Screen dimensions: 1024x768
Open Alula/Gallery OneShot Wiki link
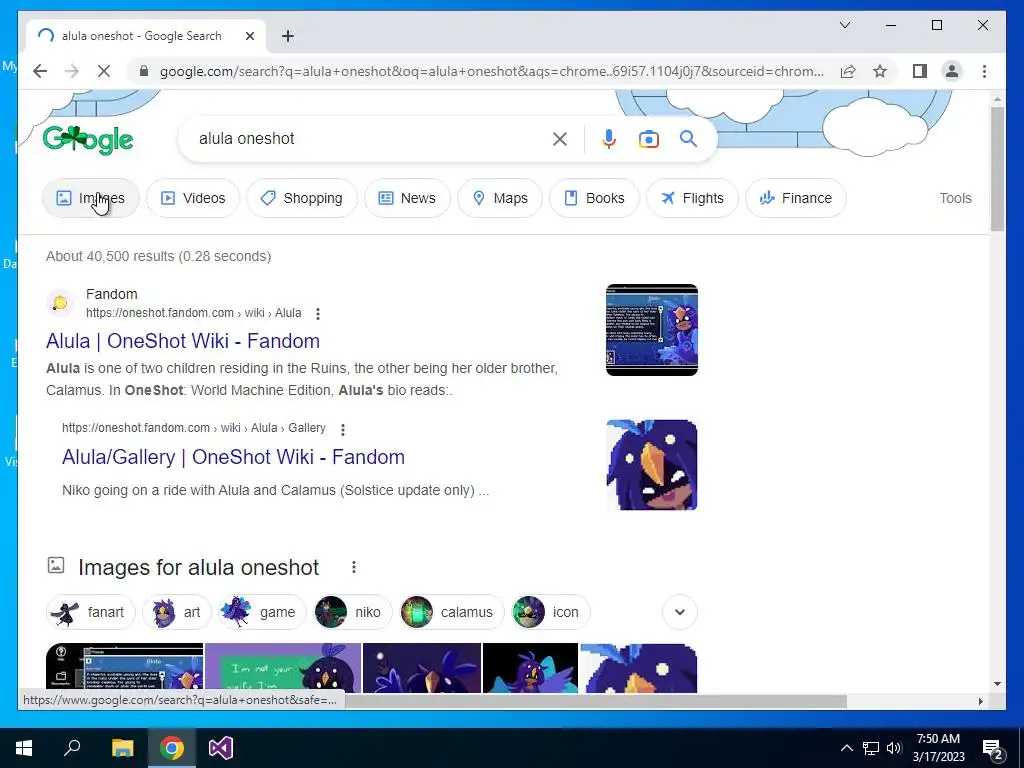(233, 456)
